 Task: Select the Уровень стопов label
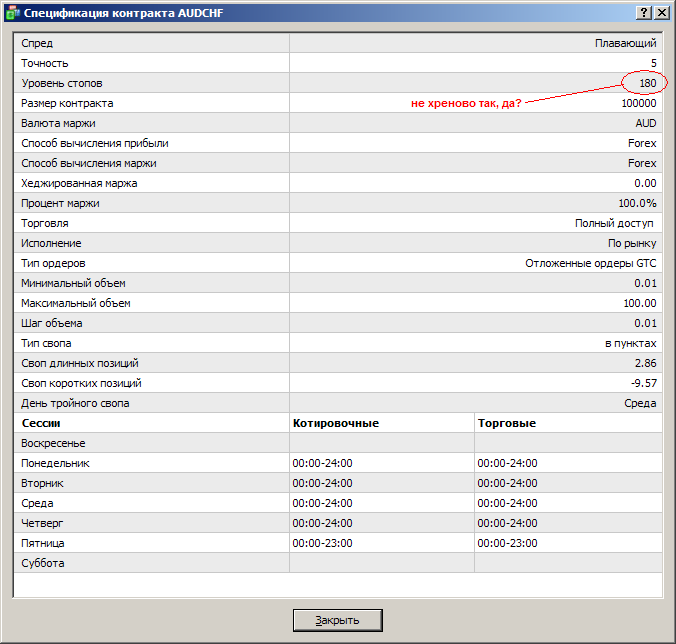tap(62, 83)
